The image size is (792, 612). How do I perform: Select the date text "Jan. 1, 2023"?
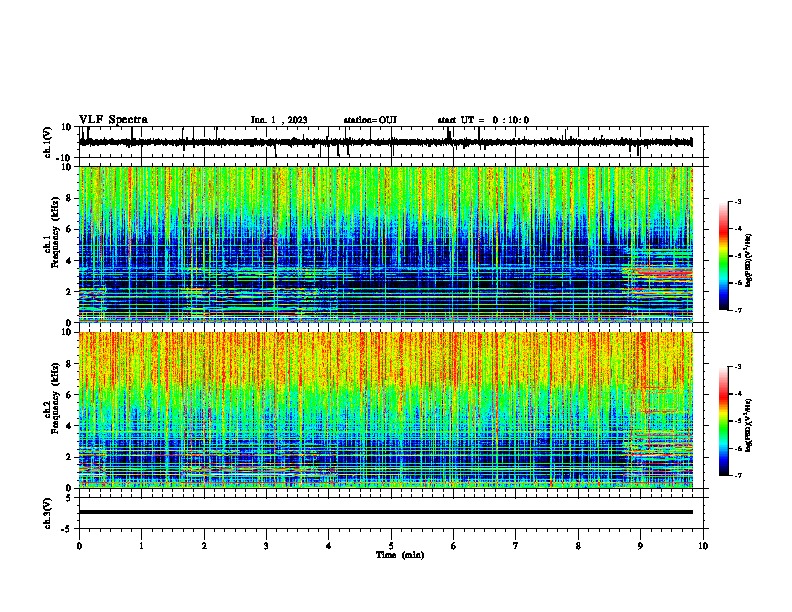click(x=279, y=120)
